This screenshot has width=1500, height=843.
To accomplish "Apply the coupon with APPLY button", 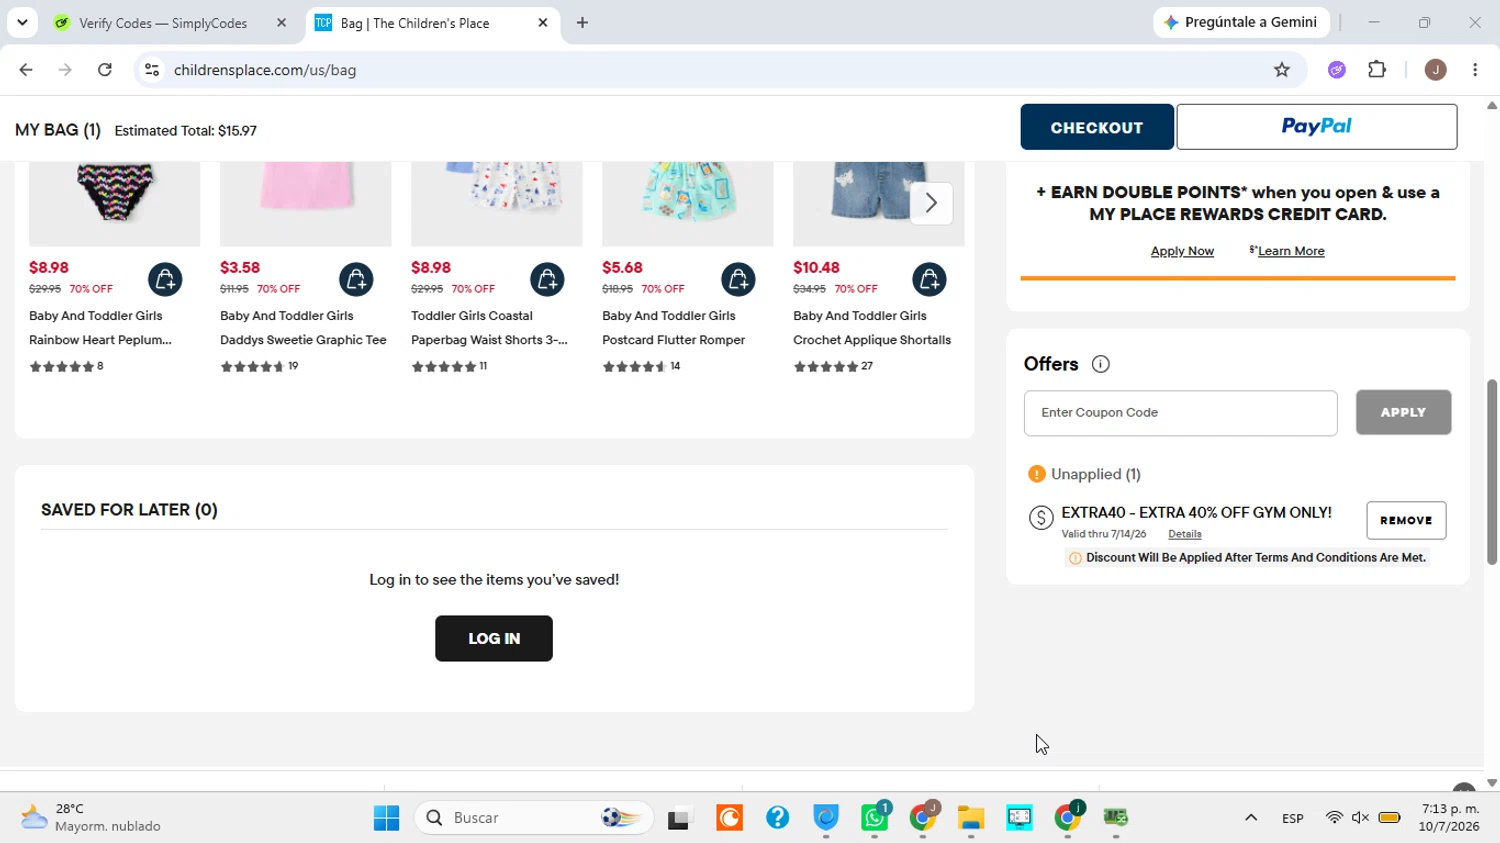I will coord(1403,413).
